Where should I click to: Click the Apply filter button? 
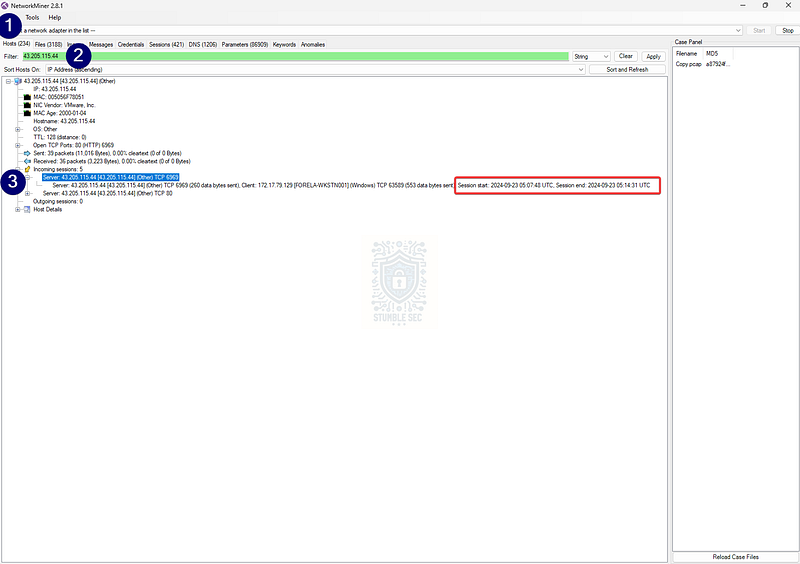(x=654, y=57)
